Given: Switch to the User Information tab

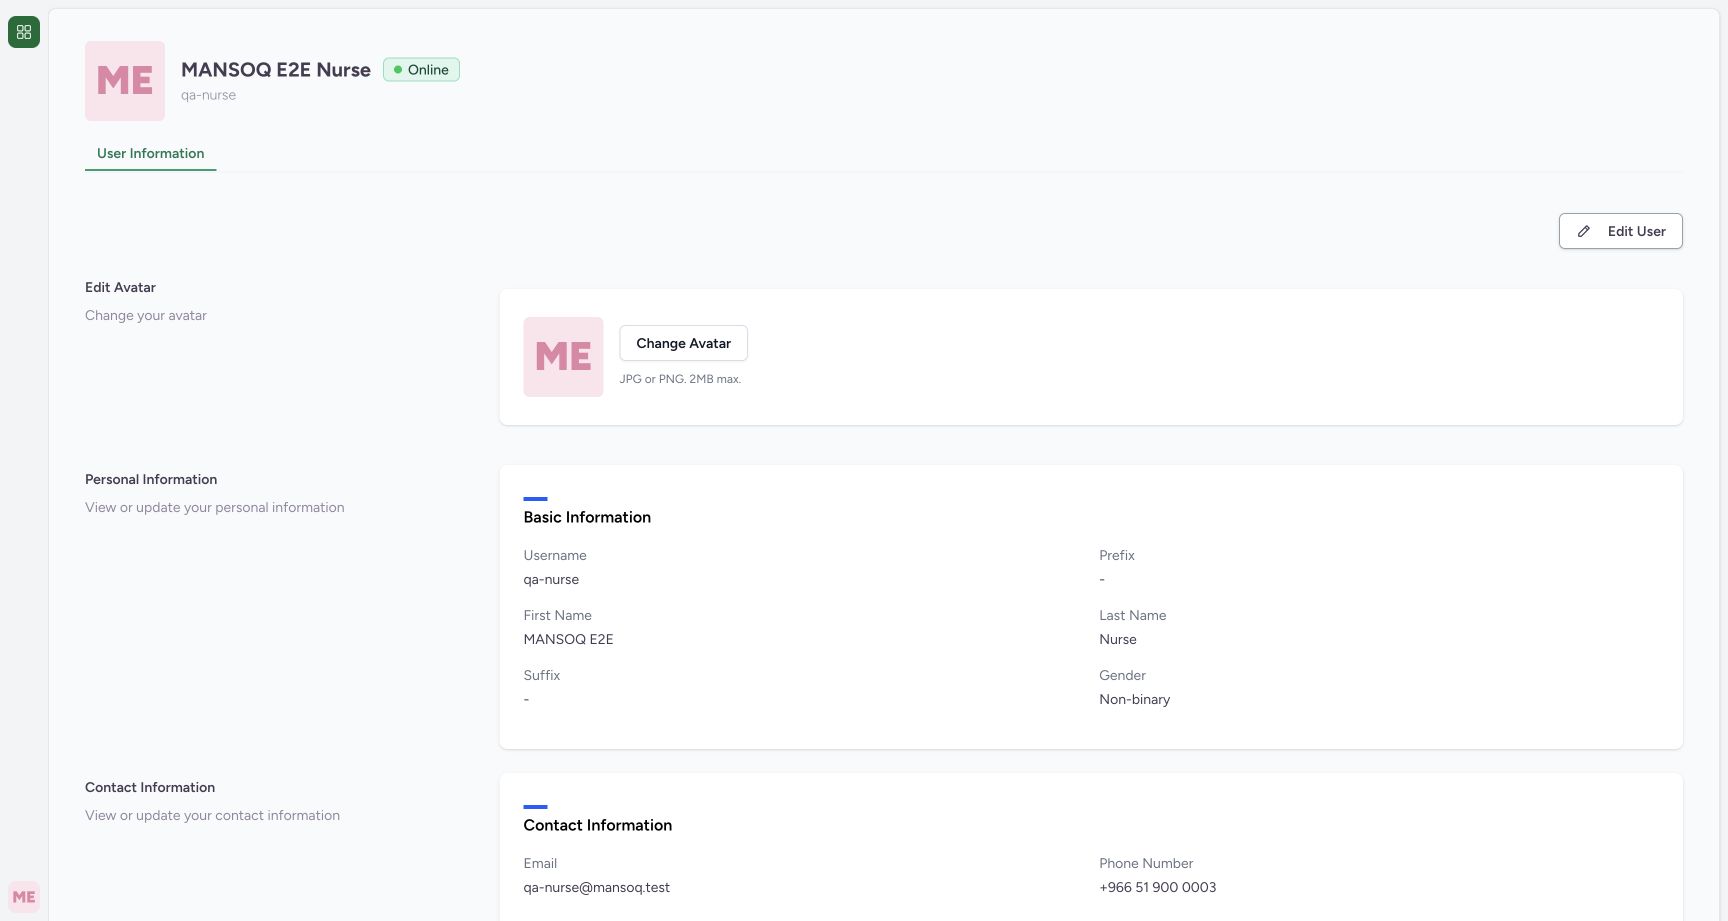Looking at the screenshot, I should pos(150,153).
